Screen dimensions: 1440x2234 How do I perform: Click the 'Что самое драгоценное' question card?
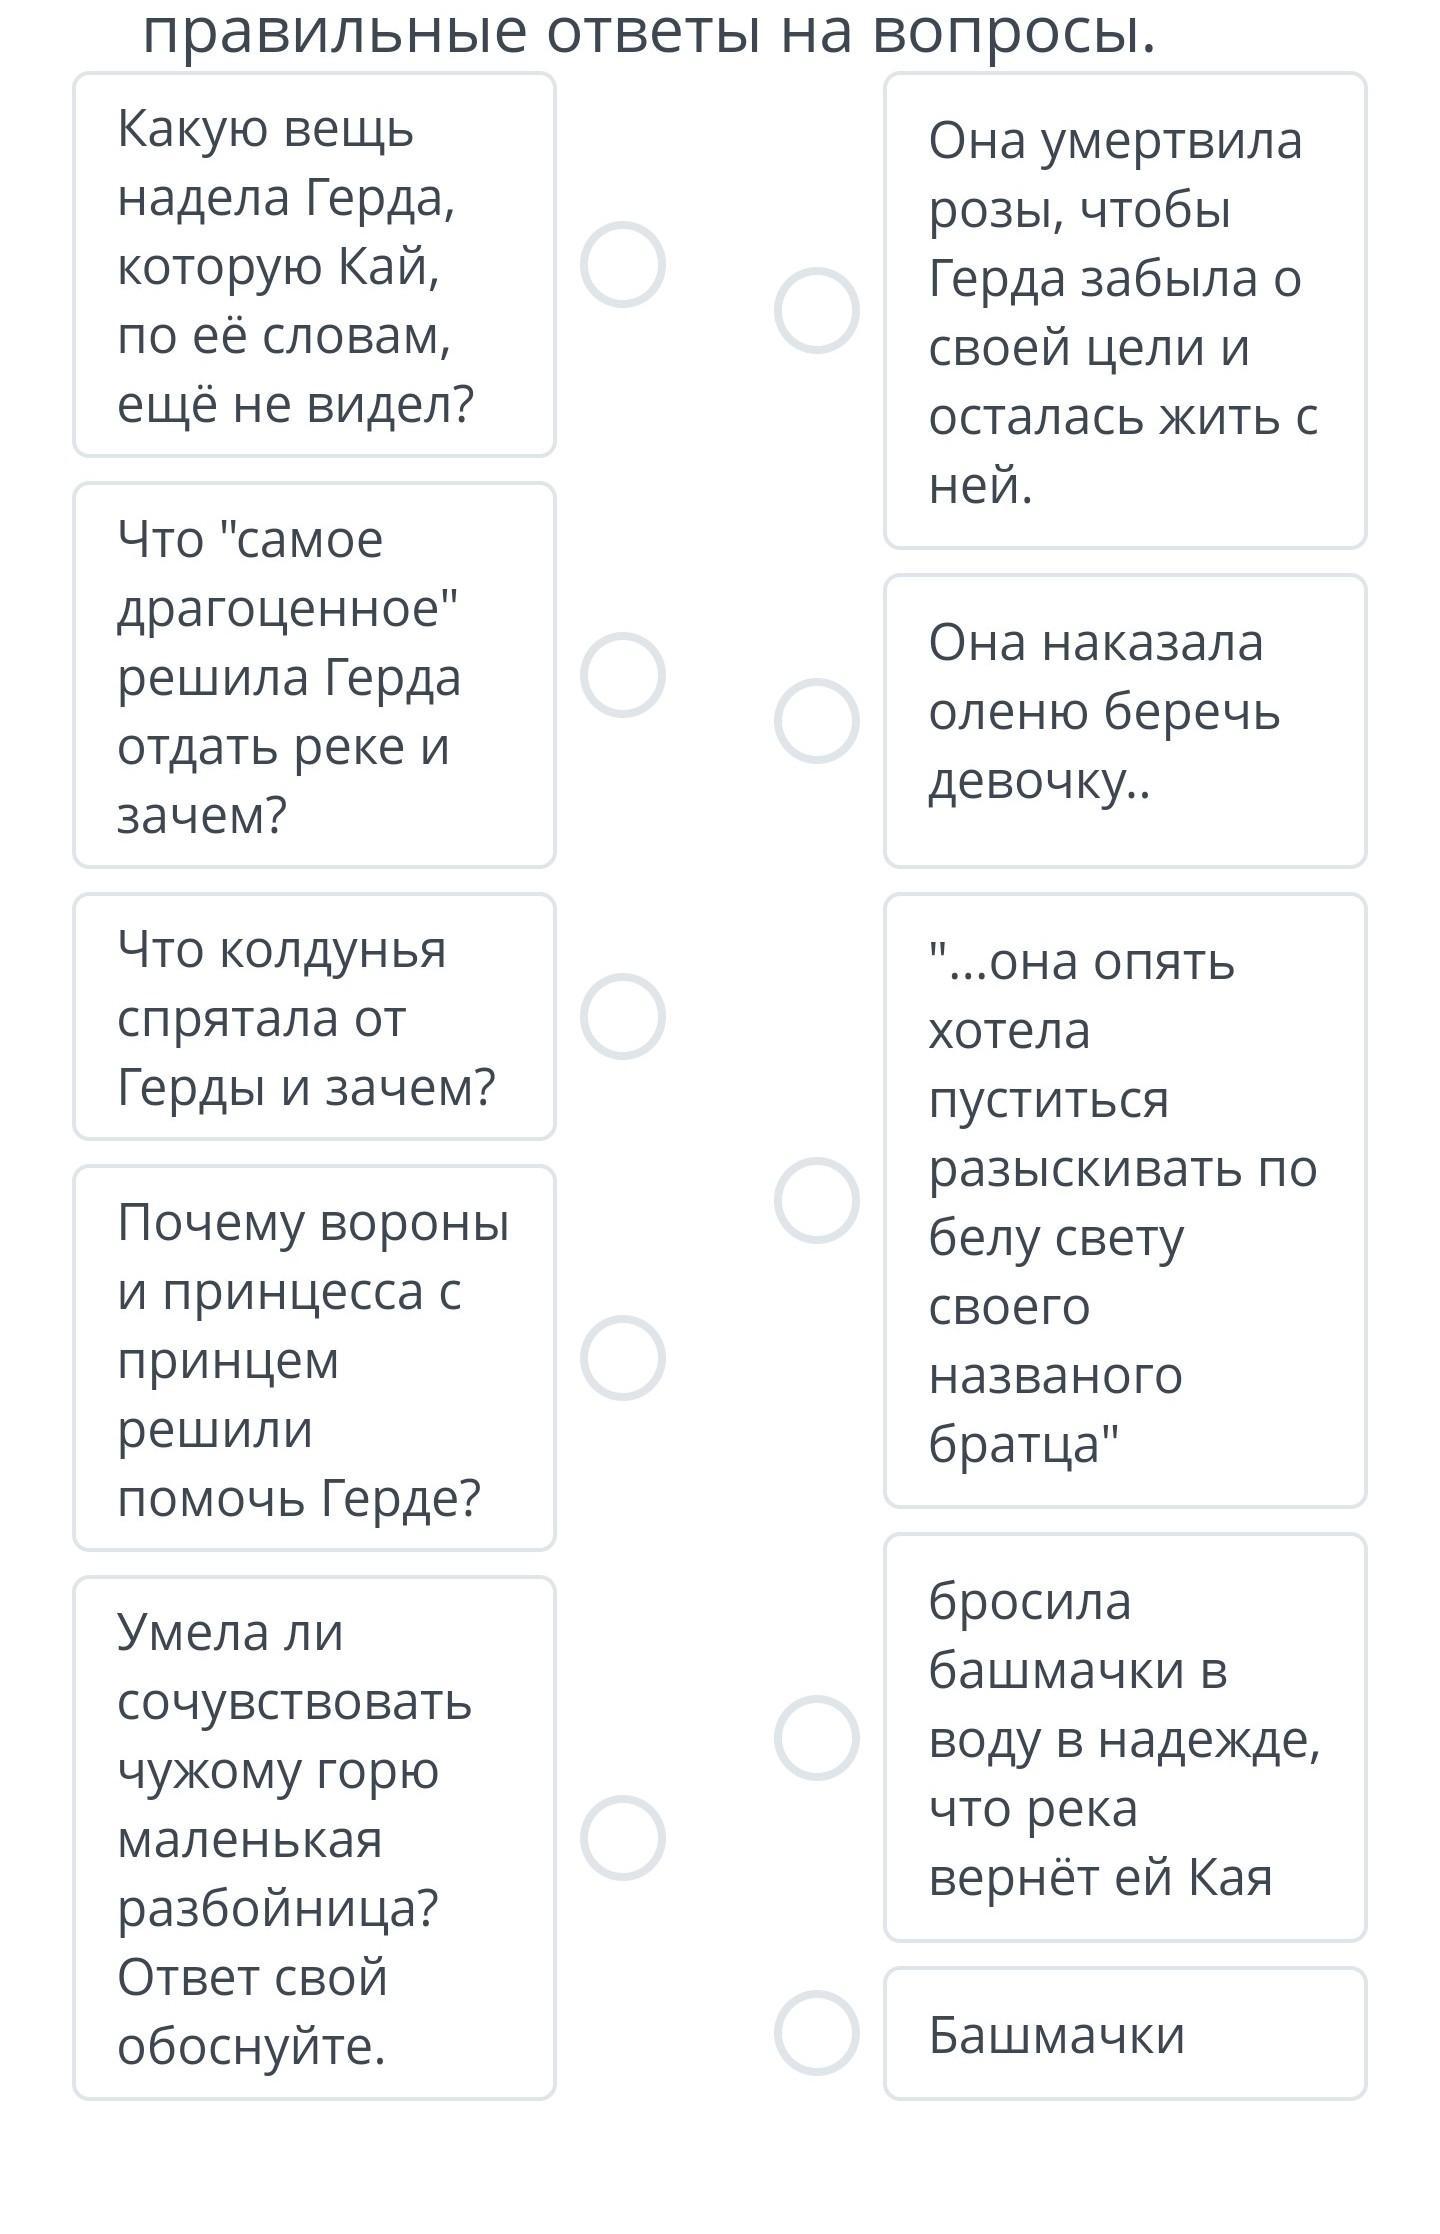pos(314,675)
